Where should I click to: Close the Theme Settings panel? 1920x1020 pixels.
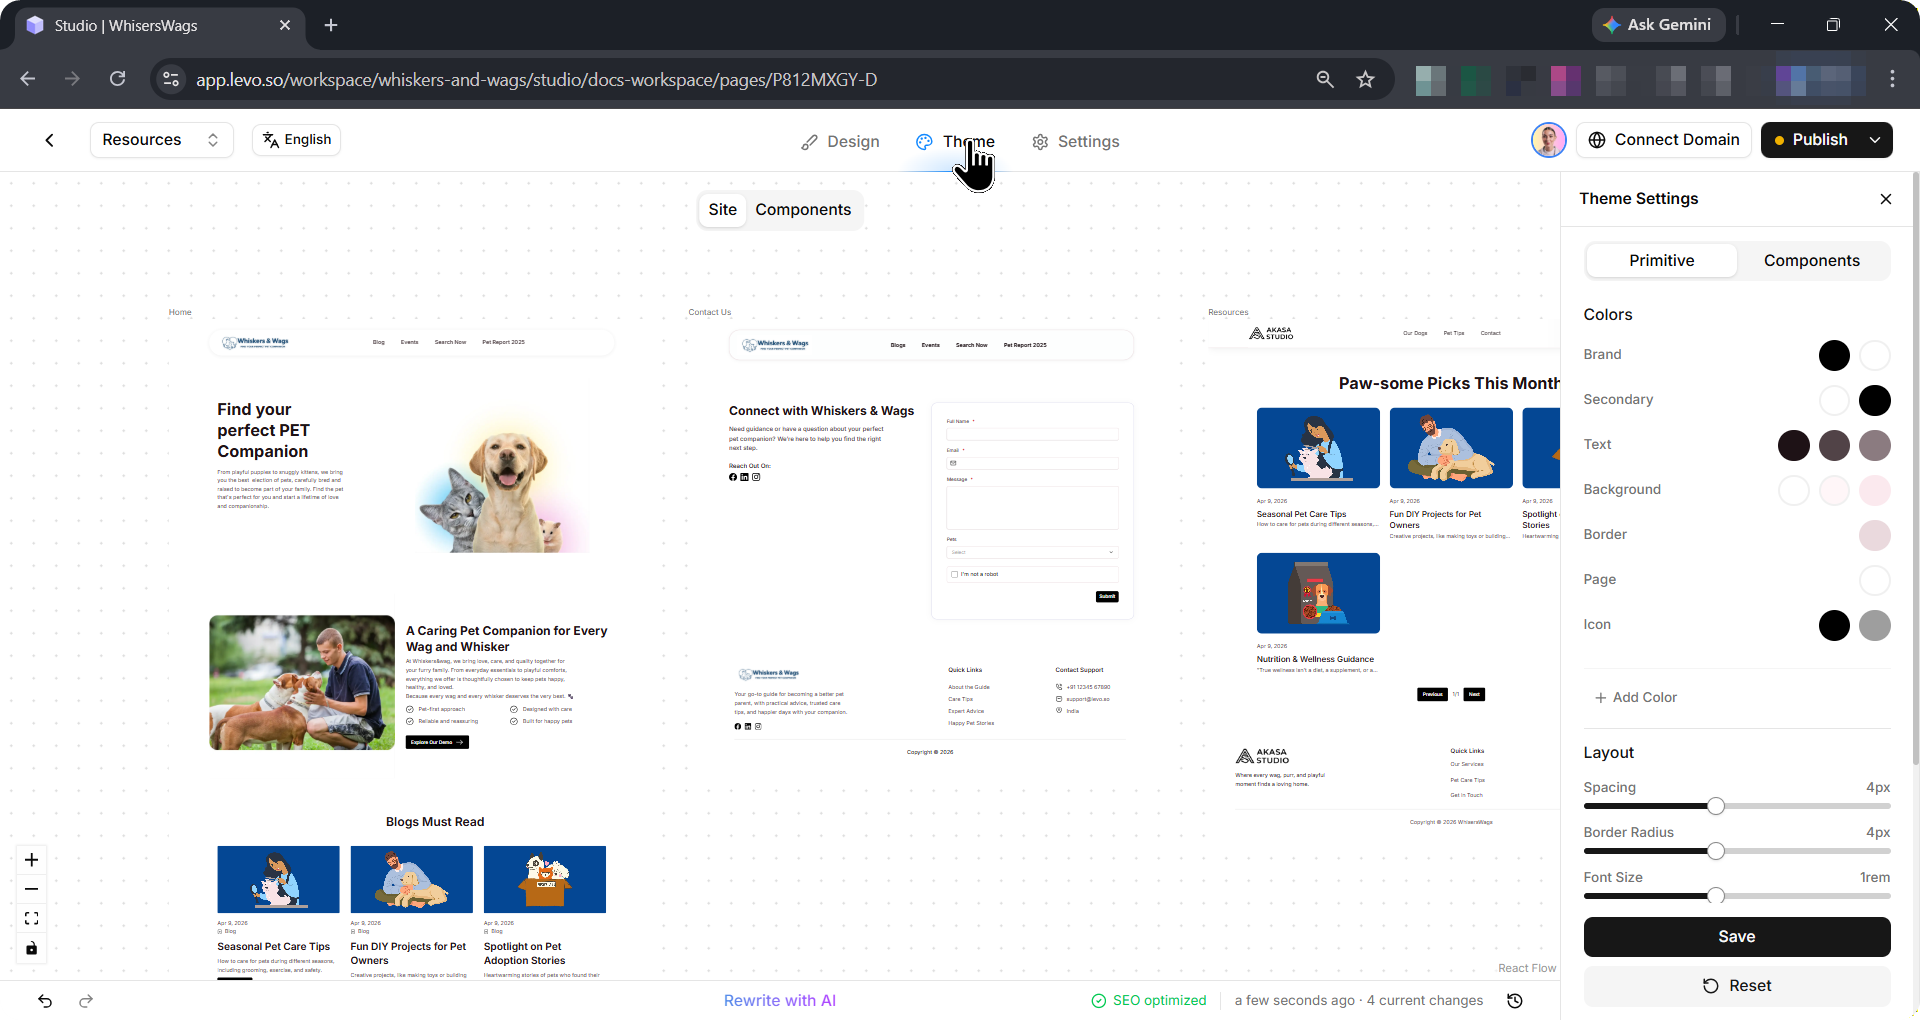(1886, 199)
